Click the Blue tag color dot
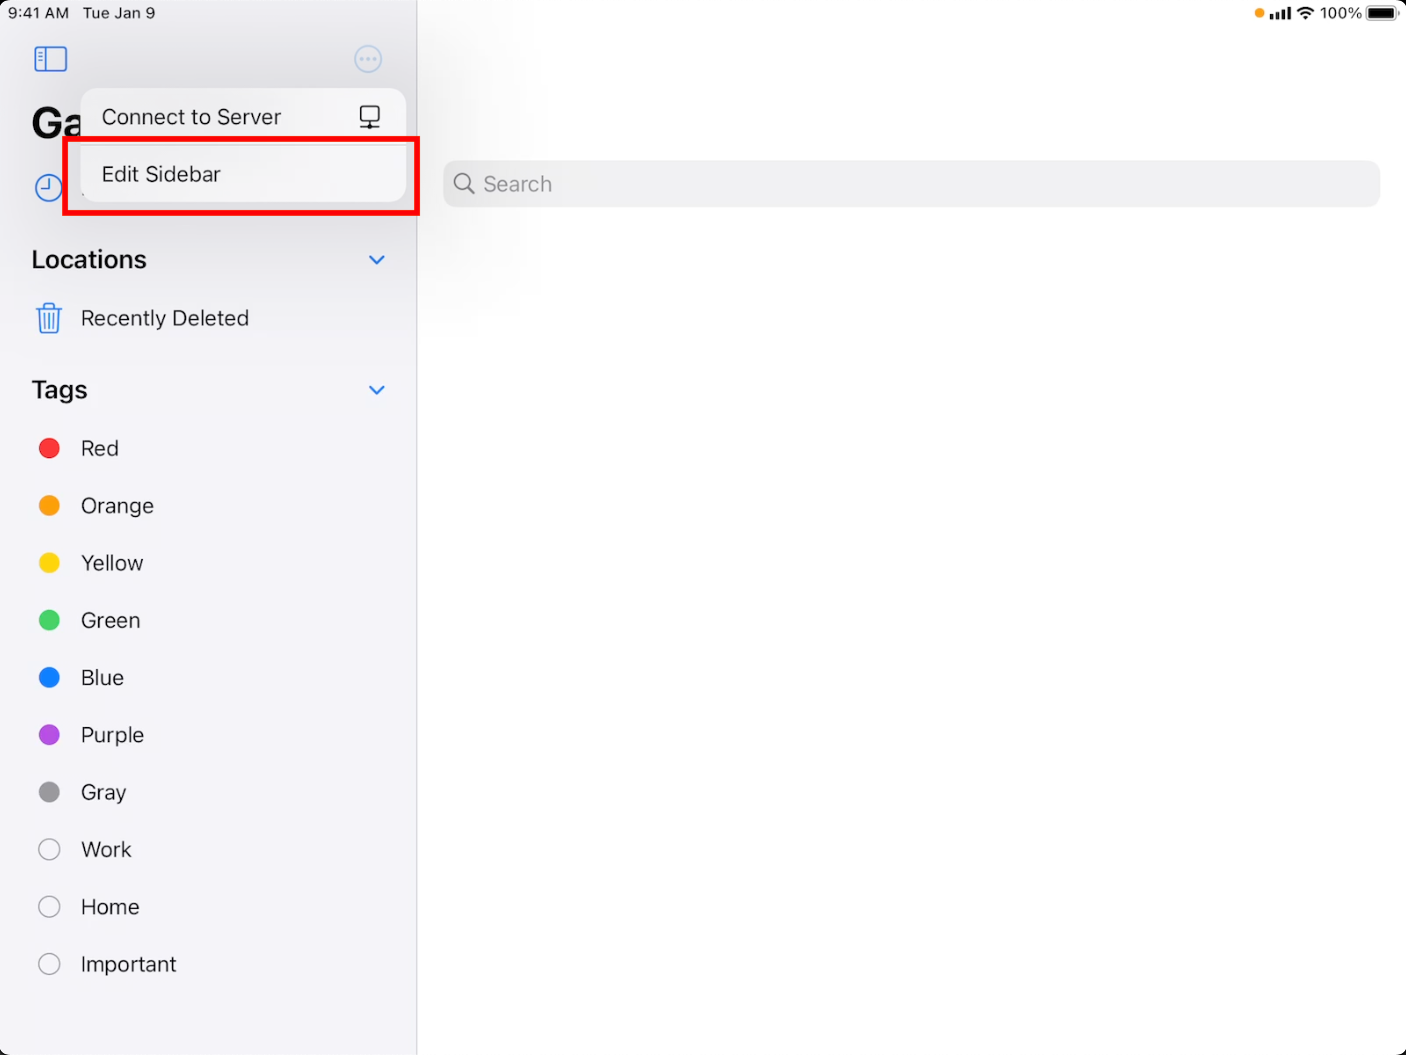Image resolution: width=1406 pixels, height=1055 pixels. pos(49,678)
